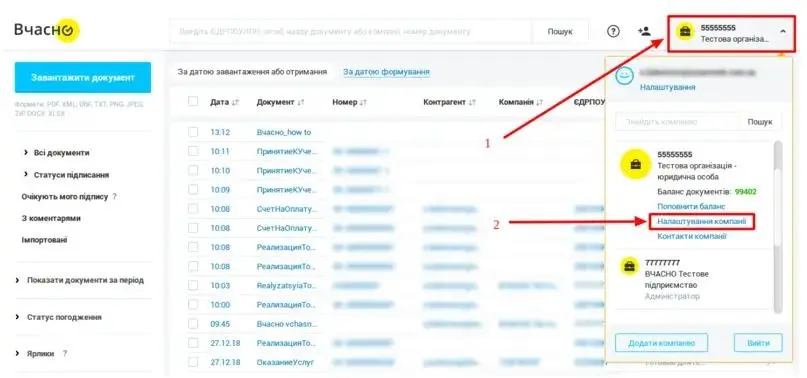The width and height of the screenshot is (807, 378).
Task: Select the checkbox of the 10:00 row
Action: (193, 305)
